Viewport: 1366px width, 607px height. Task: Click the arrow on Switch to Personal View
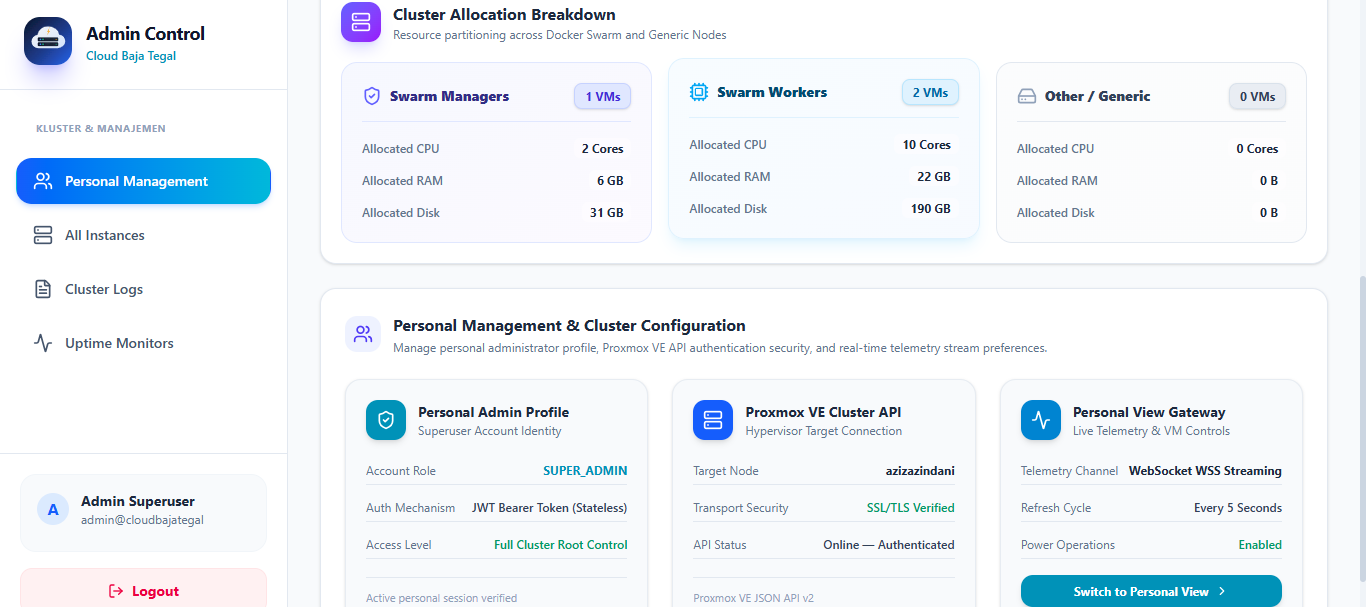1221,591
